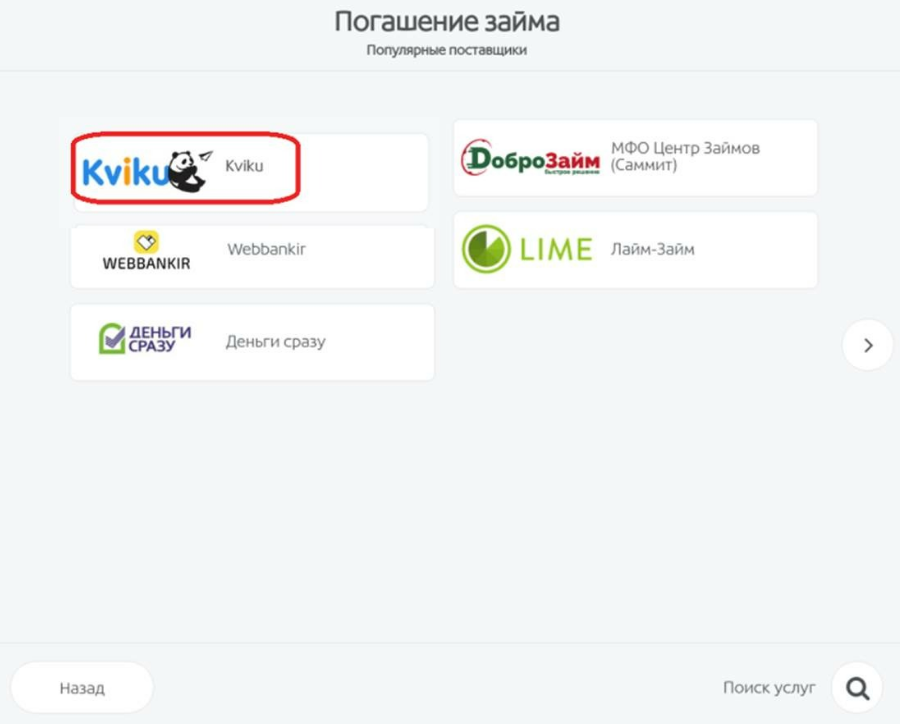The image size is (900, 724).
Task: Select the Деньги сразу provider name
Action: [275, 342]
